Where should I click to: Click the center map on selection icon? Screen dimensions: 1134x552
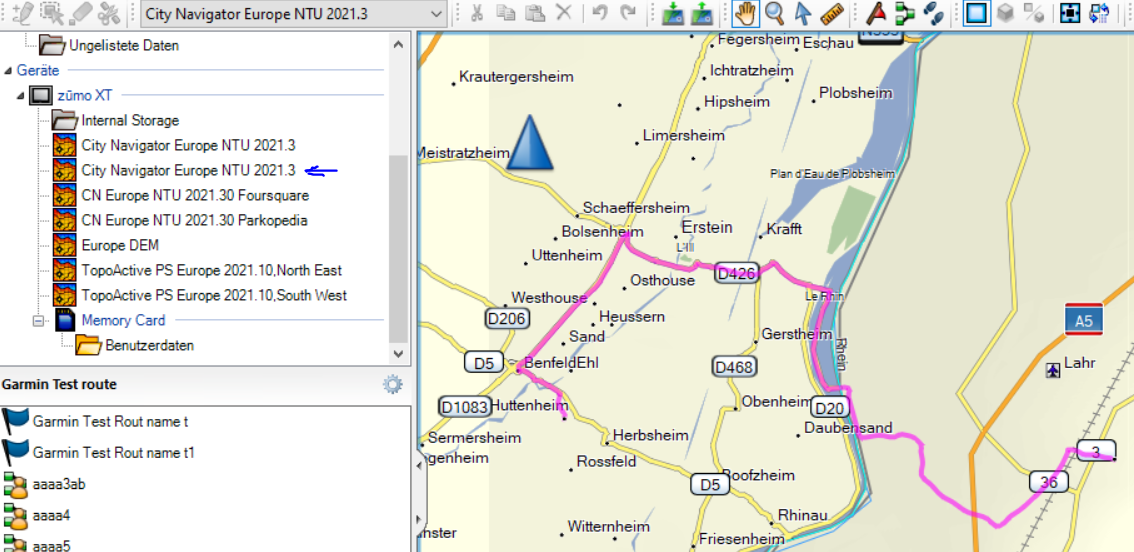click(x=1070, y=13)
